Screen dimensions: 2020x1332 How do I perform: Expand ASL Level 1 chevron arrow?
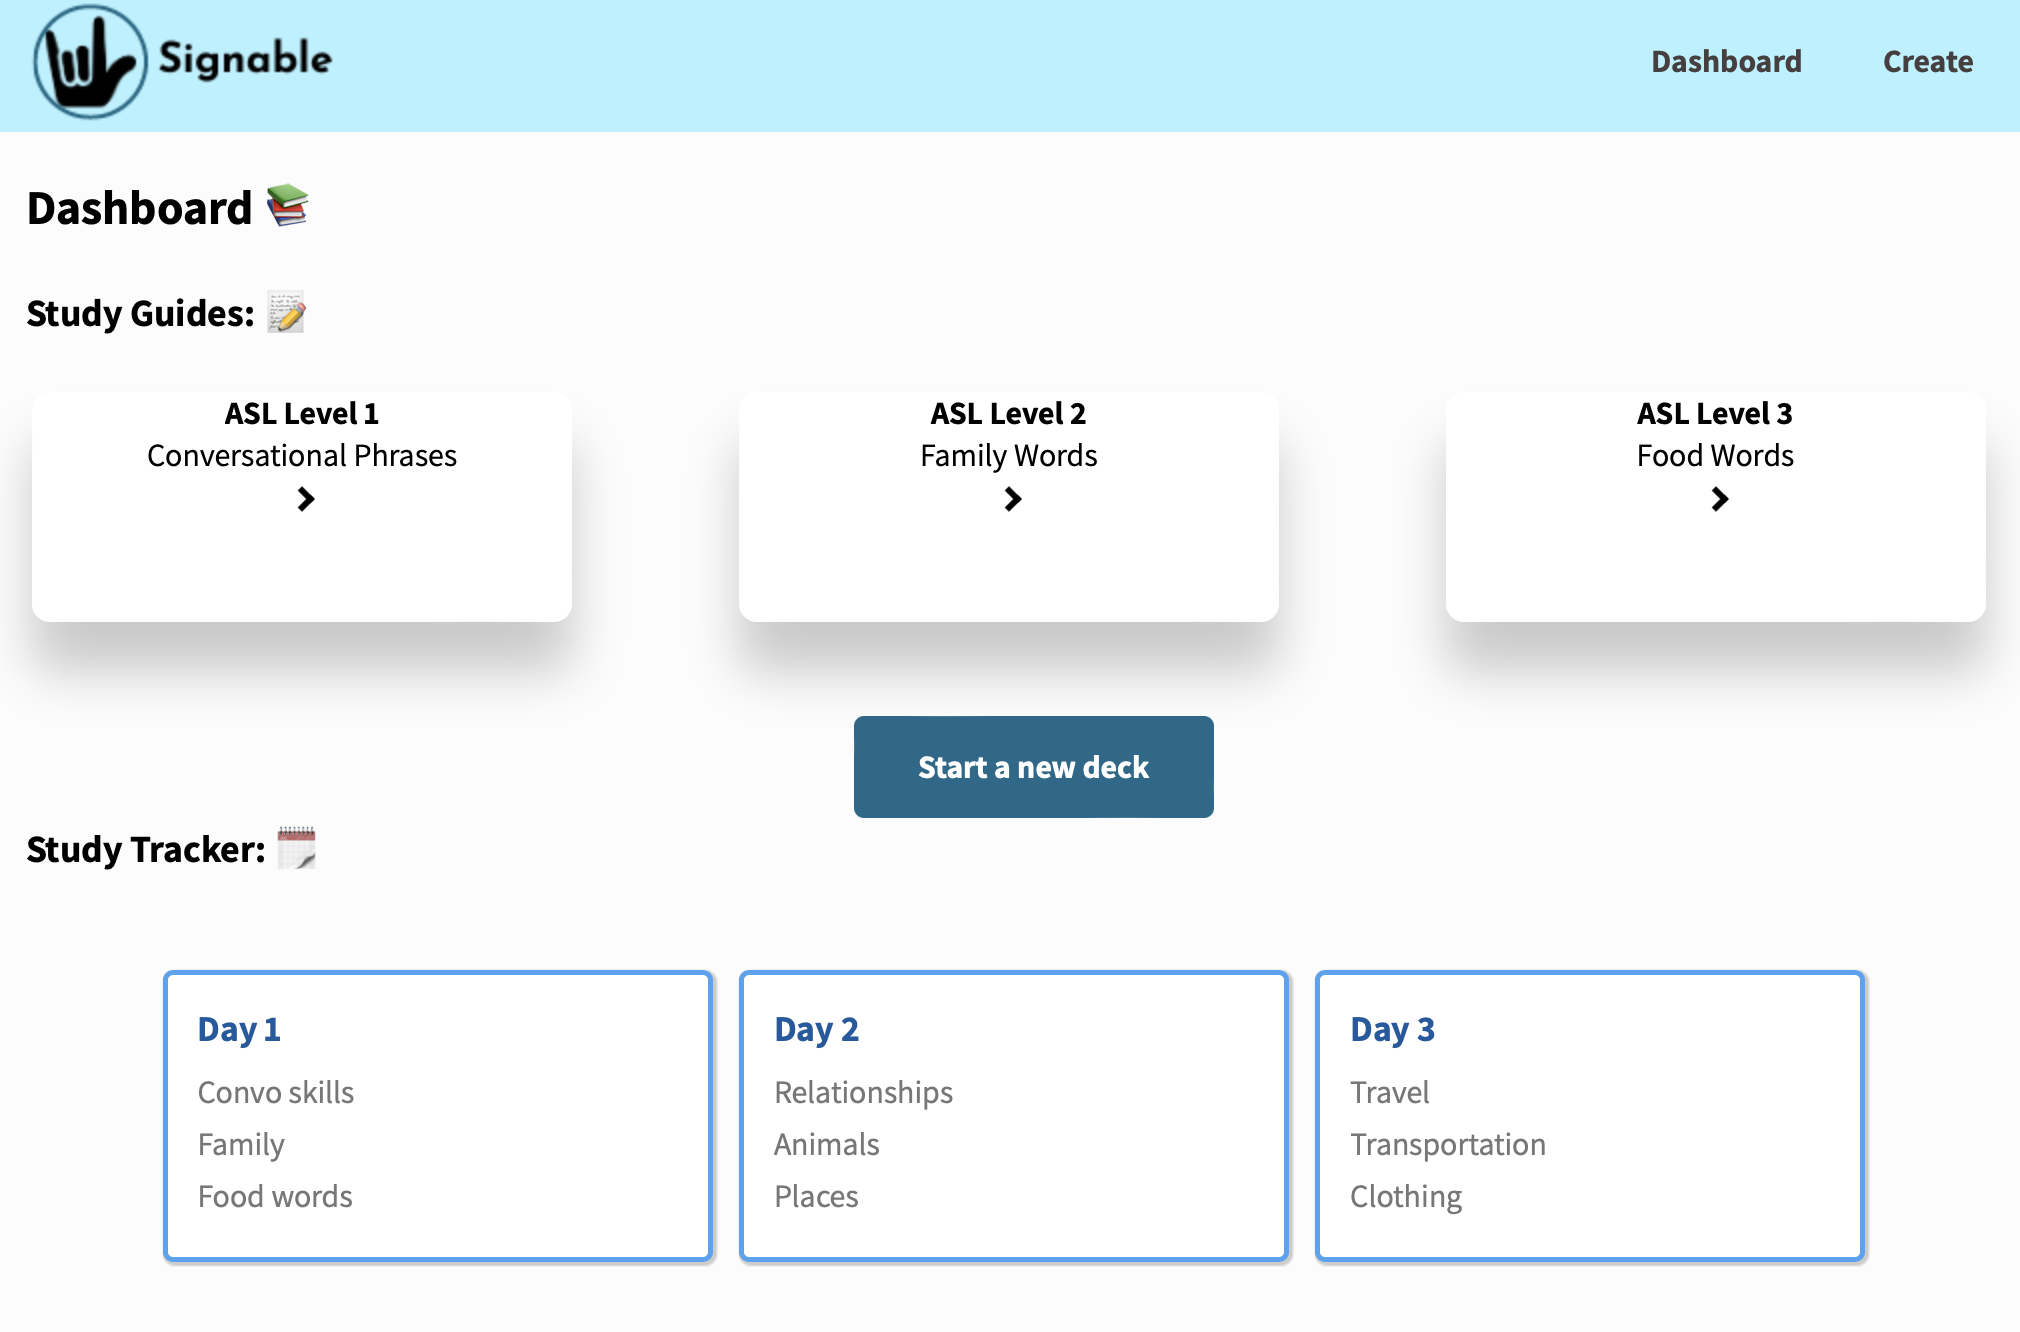[x=305, y=499]
